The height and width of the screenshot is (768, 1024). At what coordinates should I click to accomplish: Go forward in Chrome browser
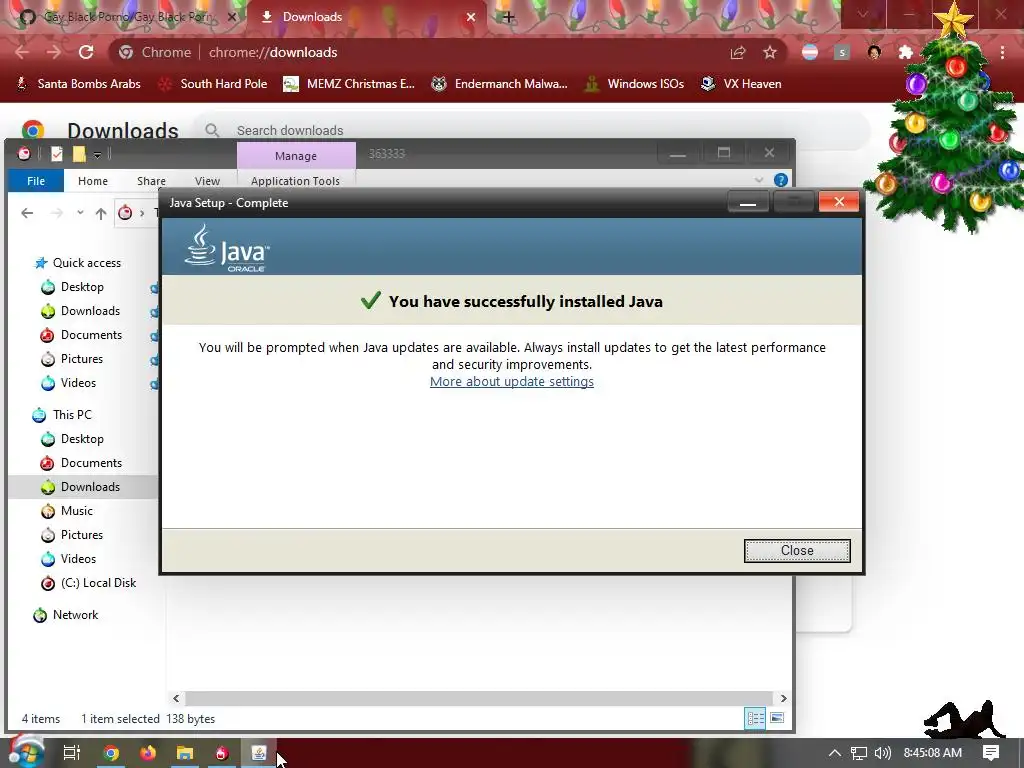54,52
